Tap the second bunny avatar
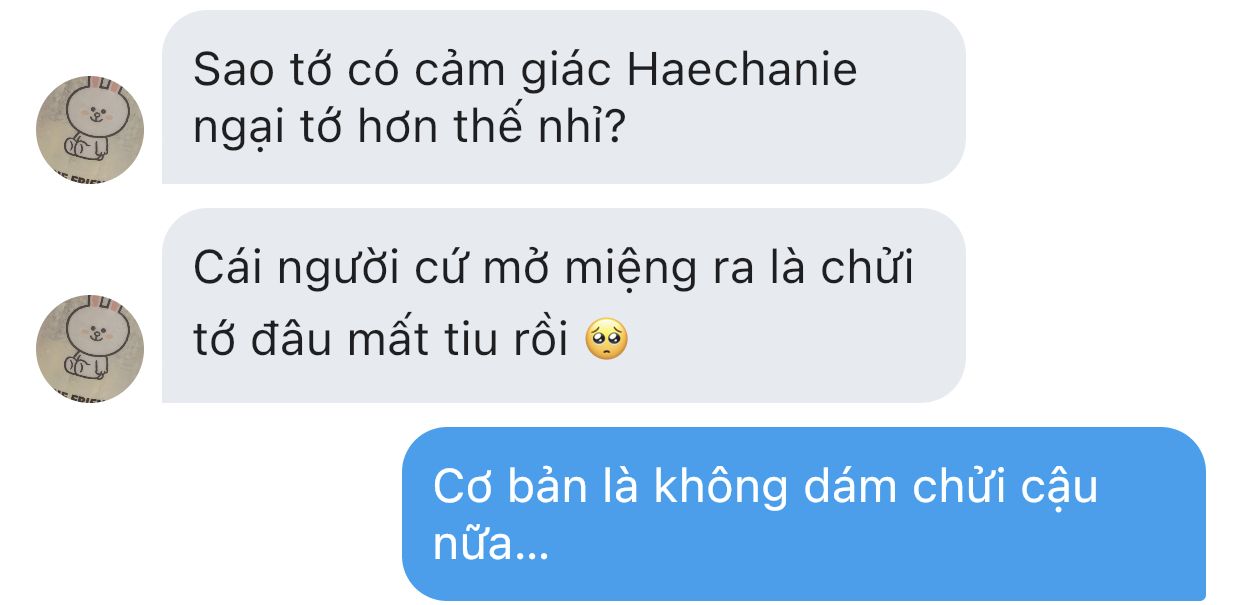This screenshot has height=605, width=1242. coord(90,348)
